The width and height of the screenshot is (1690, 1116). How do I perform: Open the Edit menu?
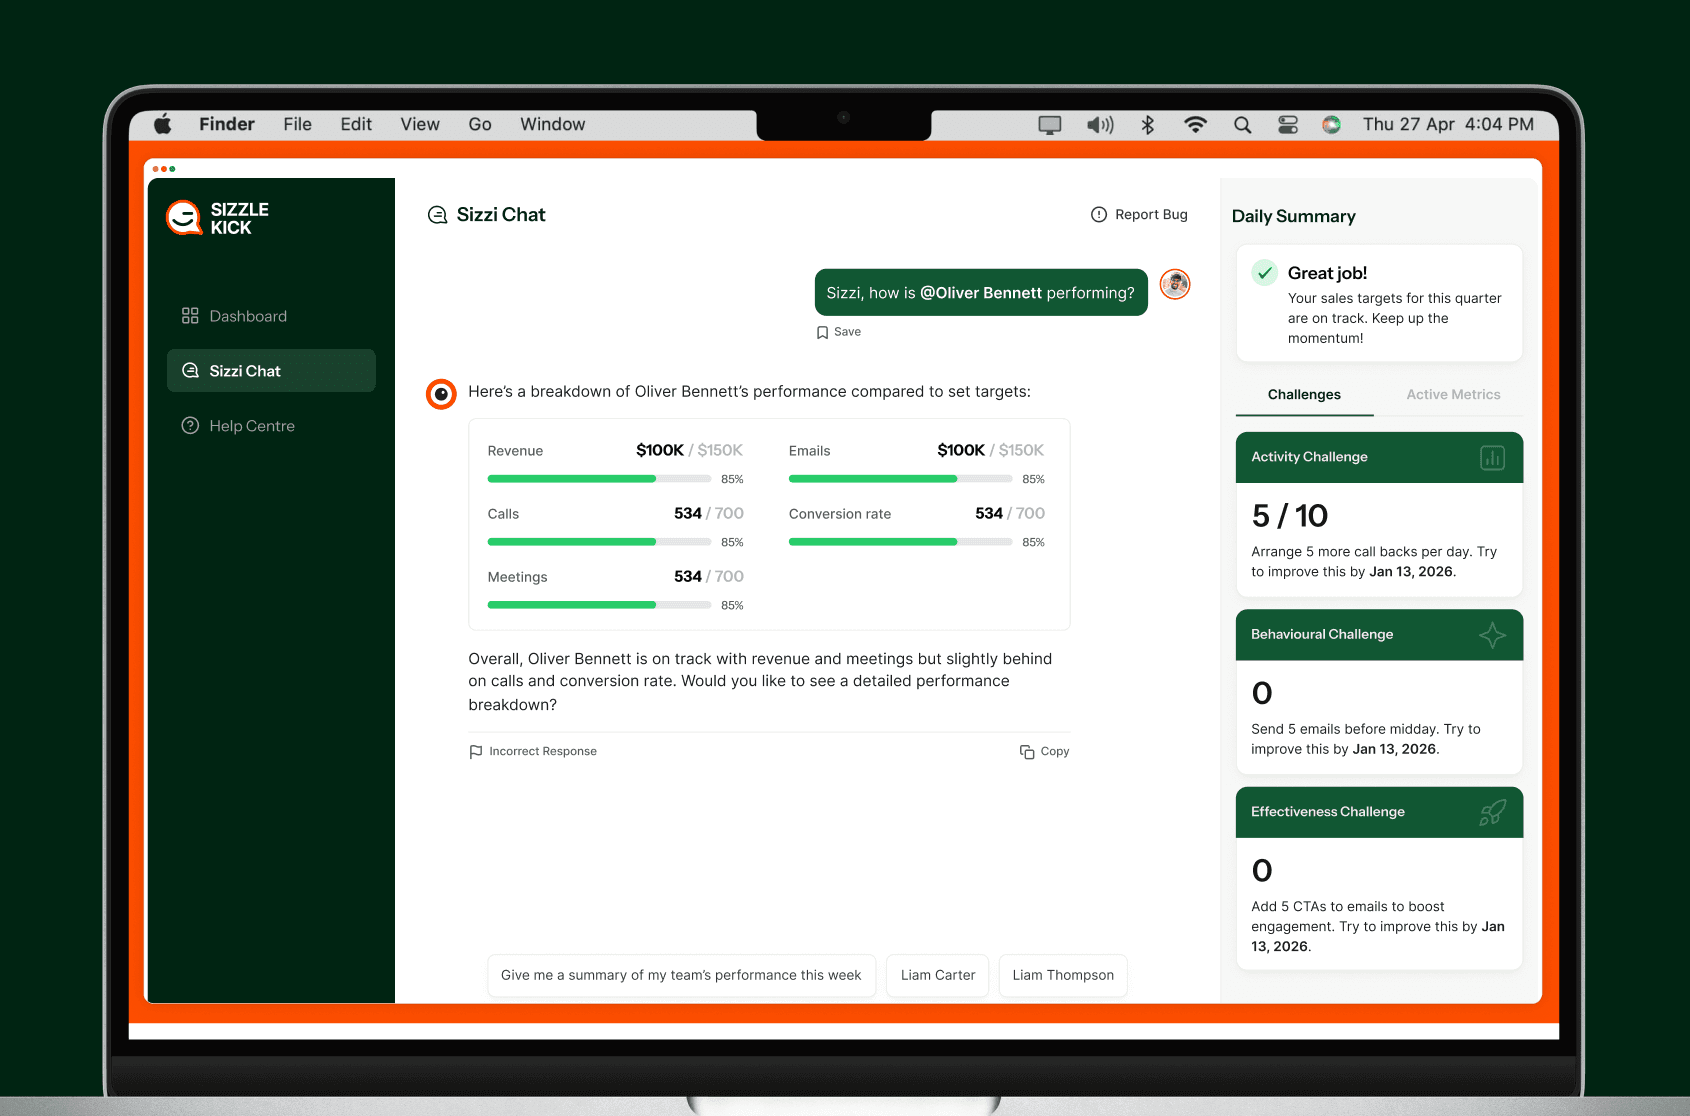click(356, 124)
